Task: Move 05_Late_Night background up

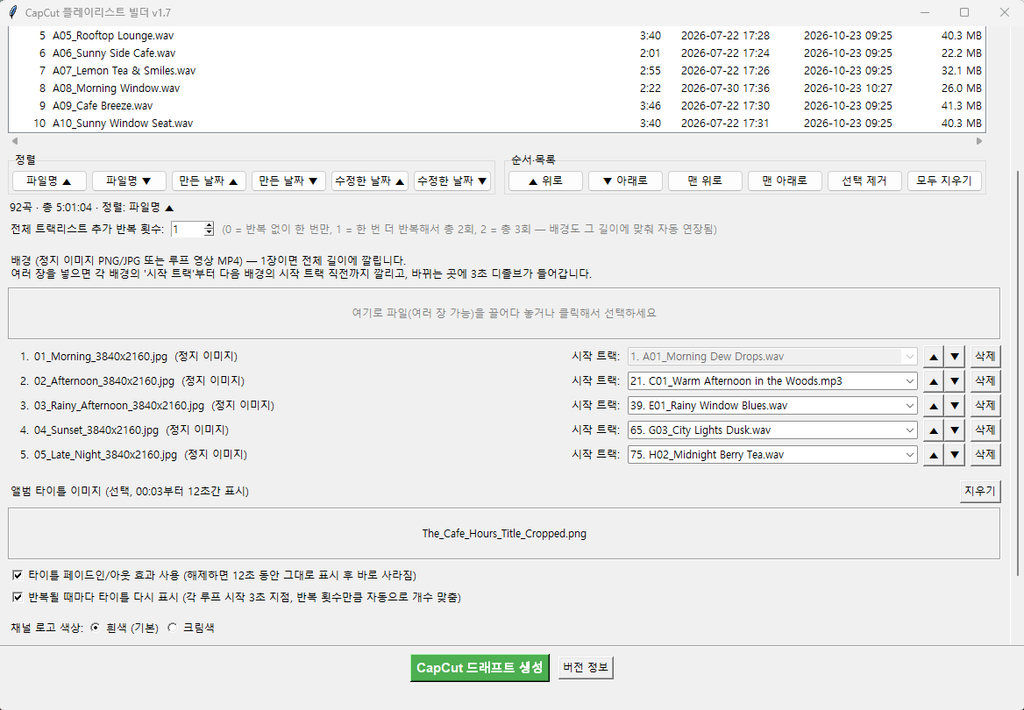Action: click(x=933, y=455)
